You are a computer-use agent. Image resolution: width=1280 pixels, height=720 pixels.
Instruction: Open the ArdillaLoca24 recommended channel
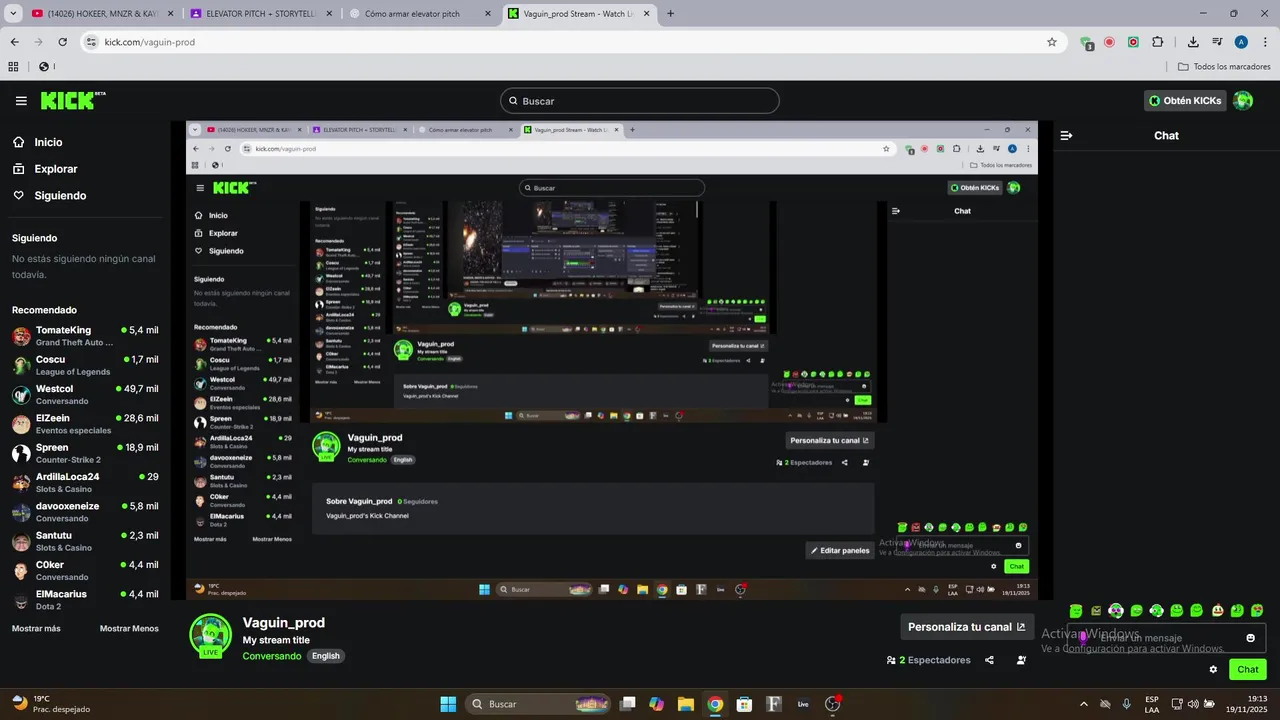[85, 482]
